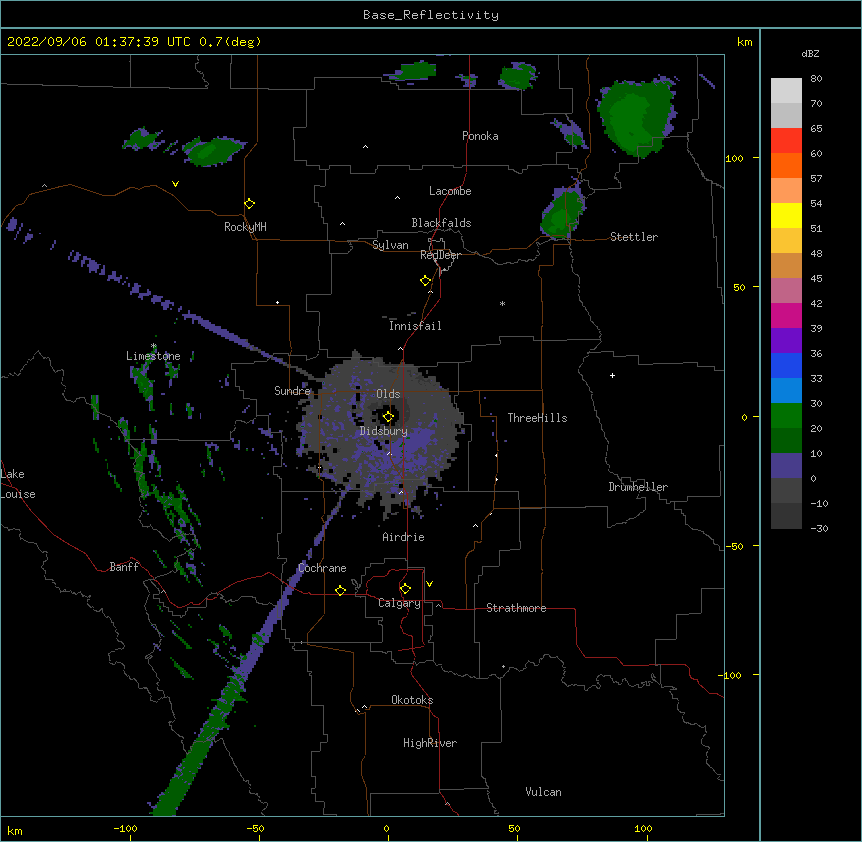Click the white plus marker north of Drumheller
862x842 pixels.
click(x=612, y=375)
